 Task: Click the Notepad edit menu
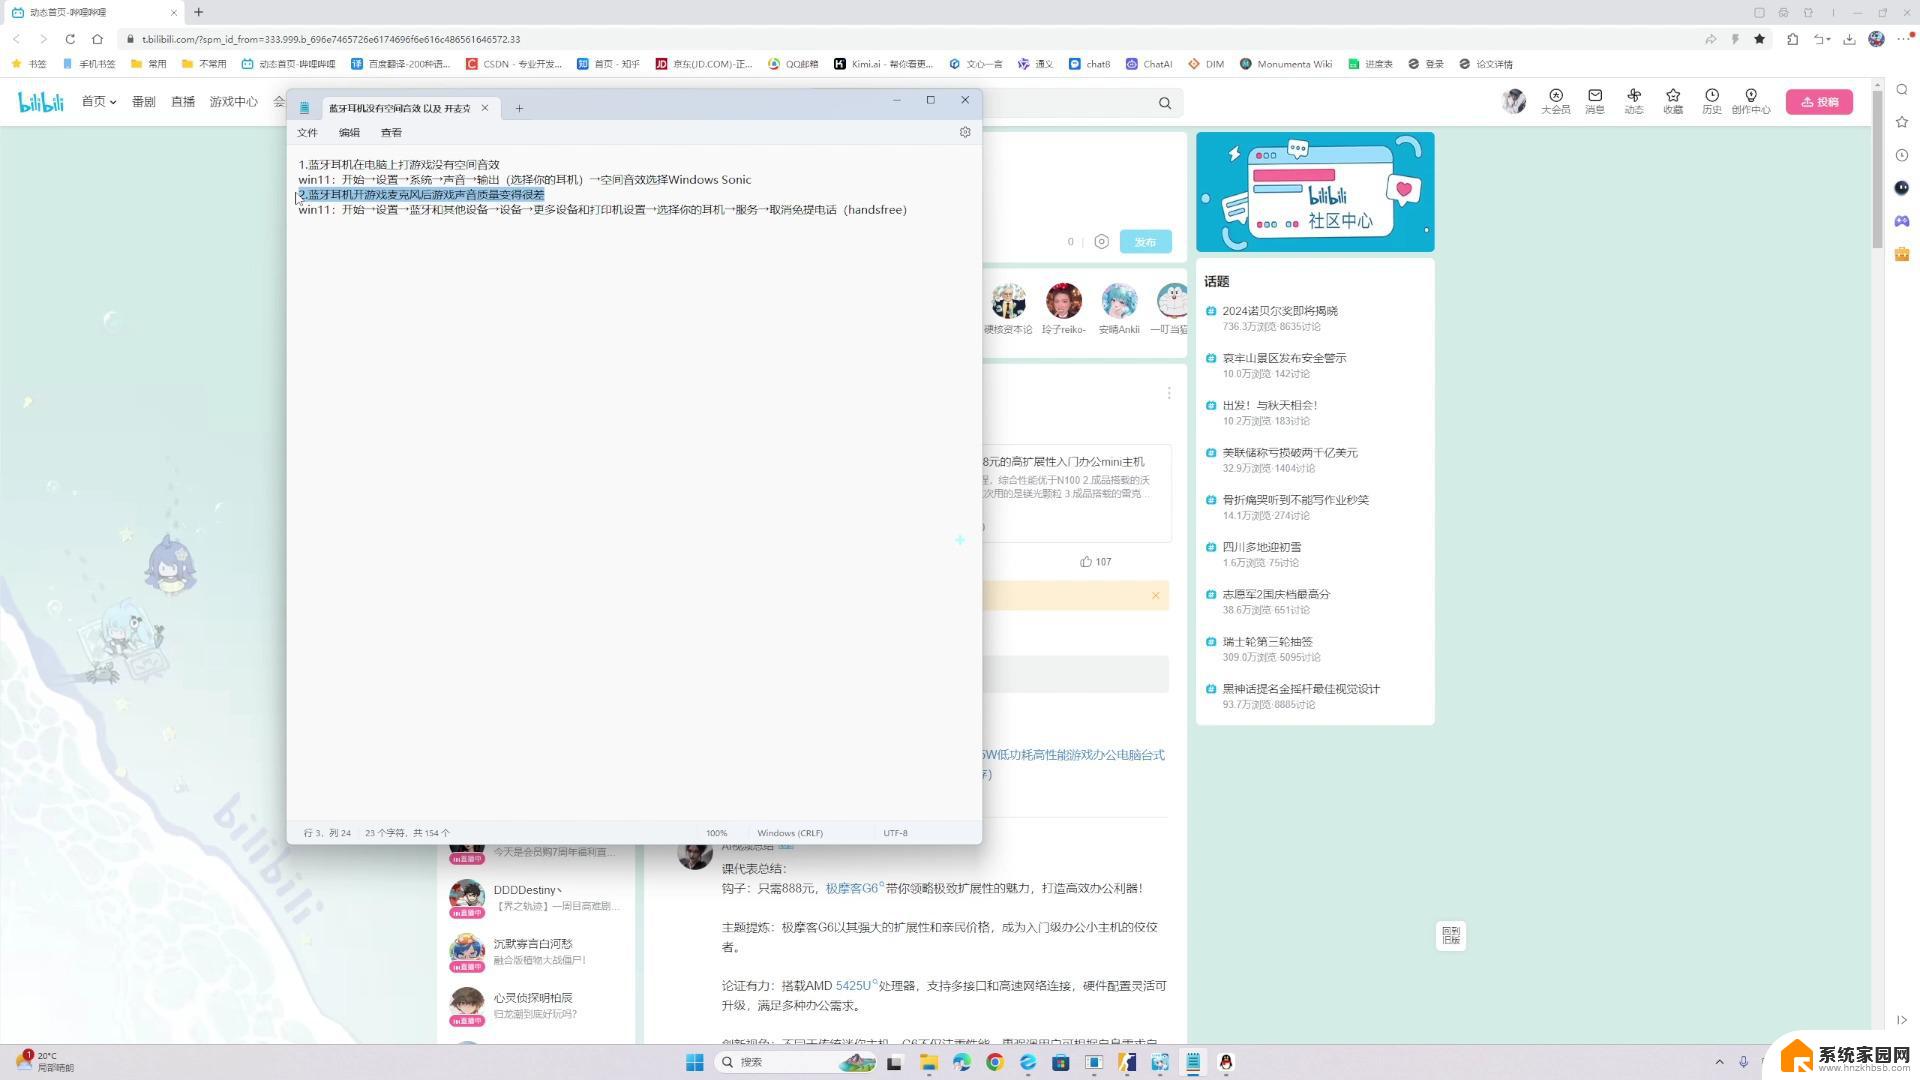point(348,132)
